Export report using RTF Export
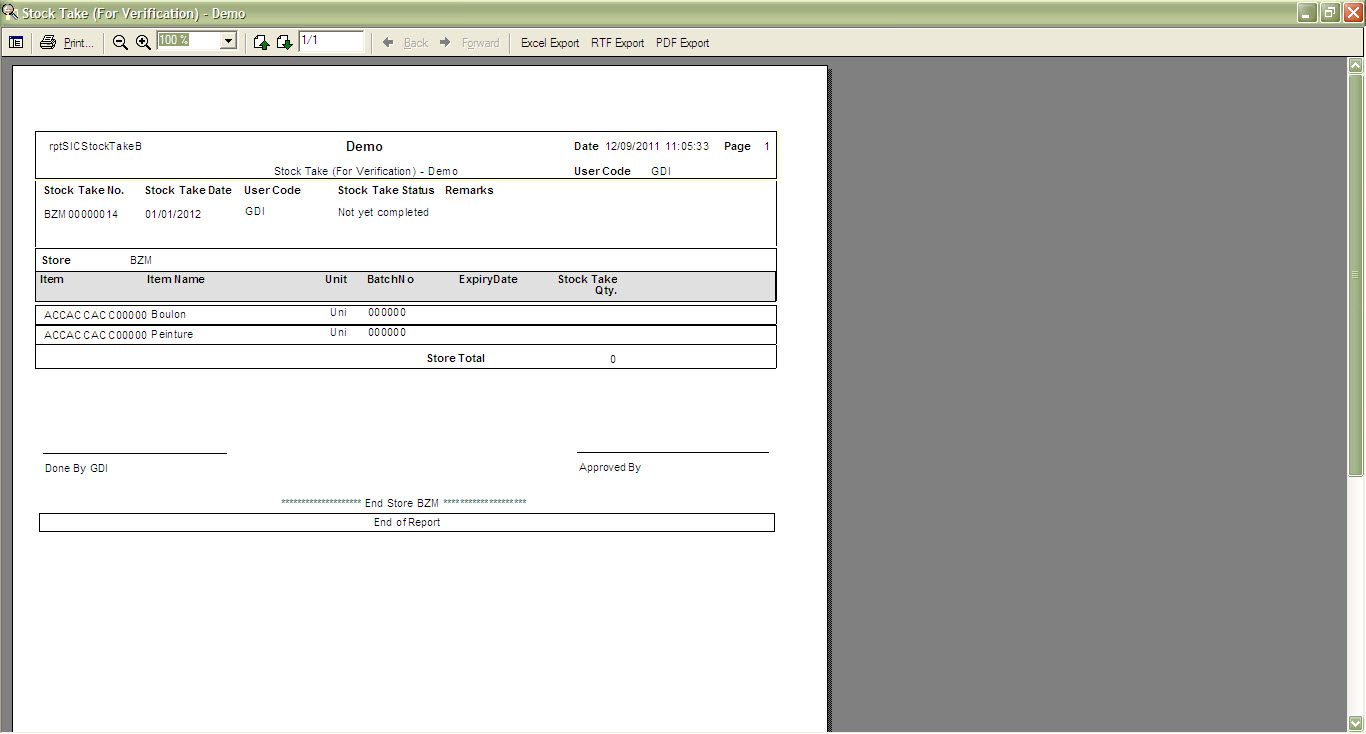The width and height of the screenshot is (1366, 734). 617,43
